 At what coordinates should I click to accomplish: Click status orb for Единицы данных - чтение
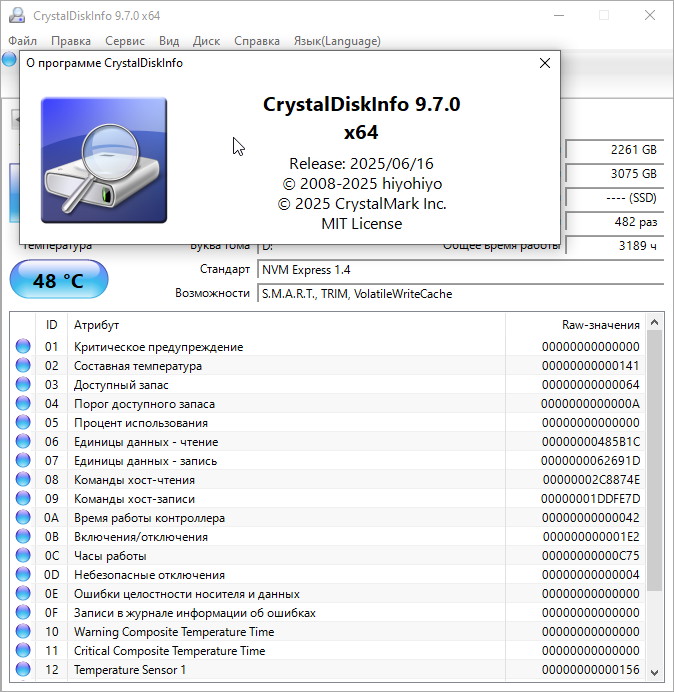[23, 441]
